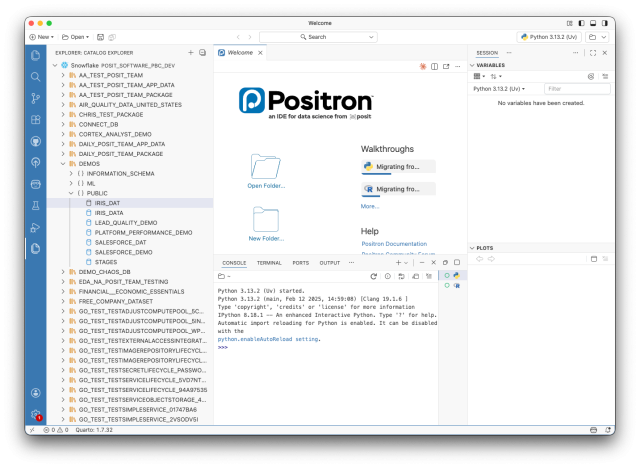
Task: Collapse the Snowflake connection node
Action: point(55,65)
